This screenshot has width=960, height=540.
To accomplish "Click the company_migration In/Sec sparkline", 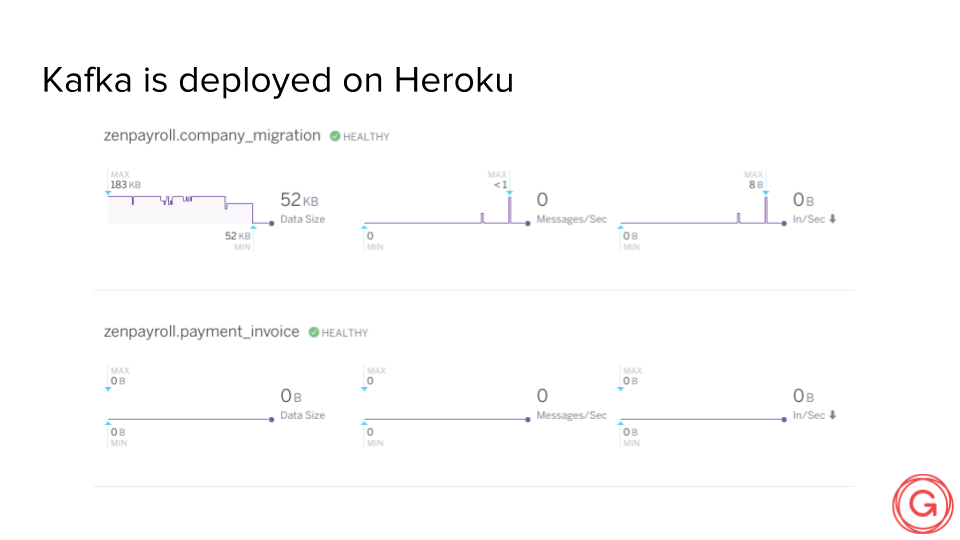I will 703,210.
